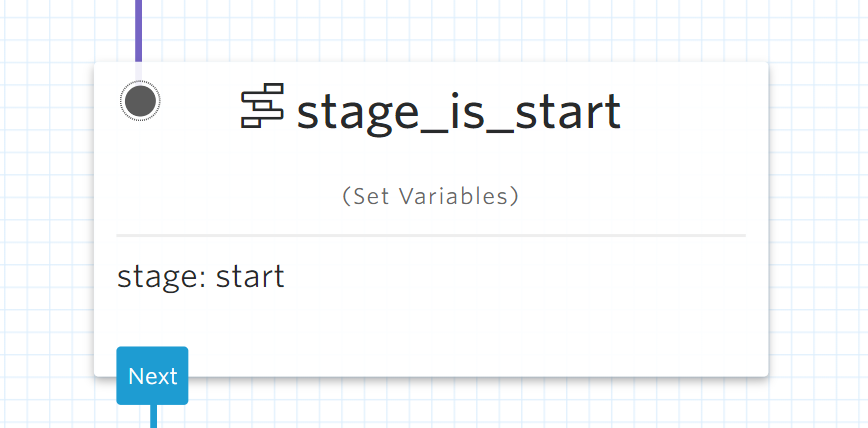Click the Next transition button
Screen dimensions: 868x428
pos(152,376)
